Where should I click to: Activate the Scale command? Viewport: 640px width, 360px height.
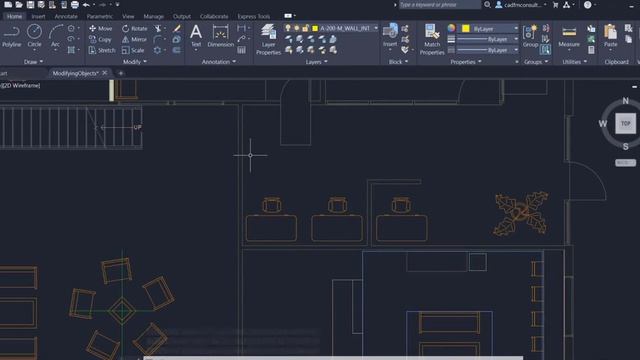tap(133, 50)
